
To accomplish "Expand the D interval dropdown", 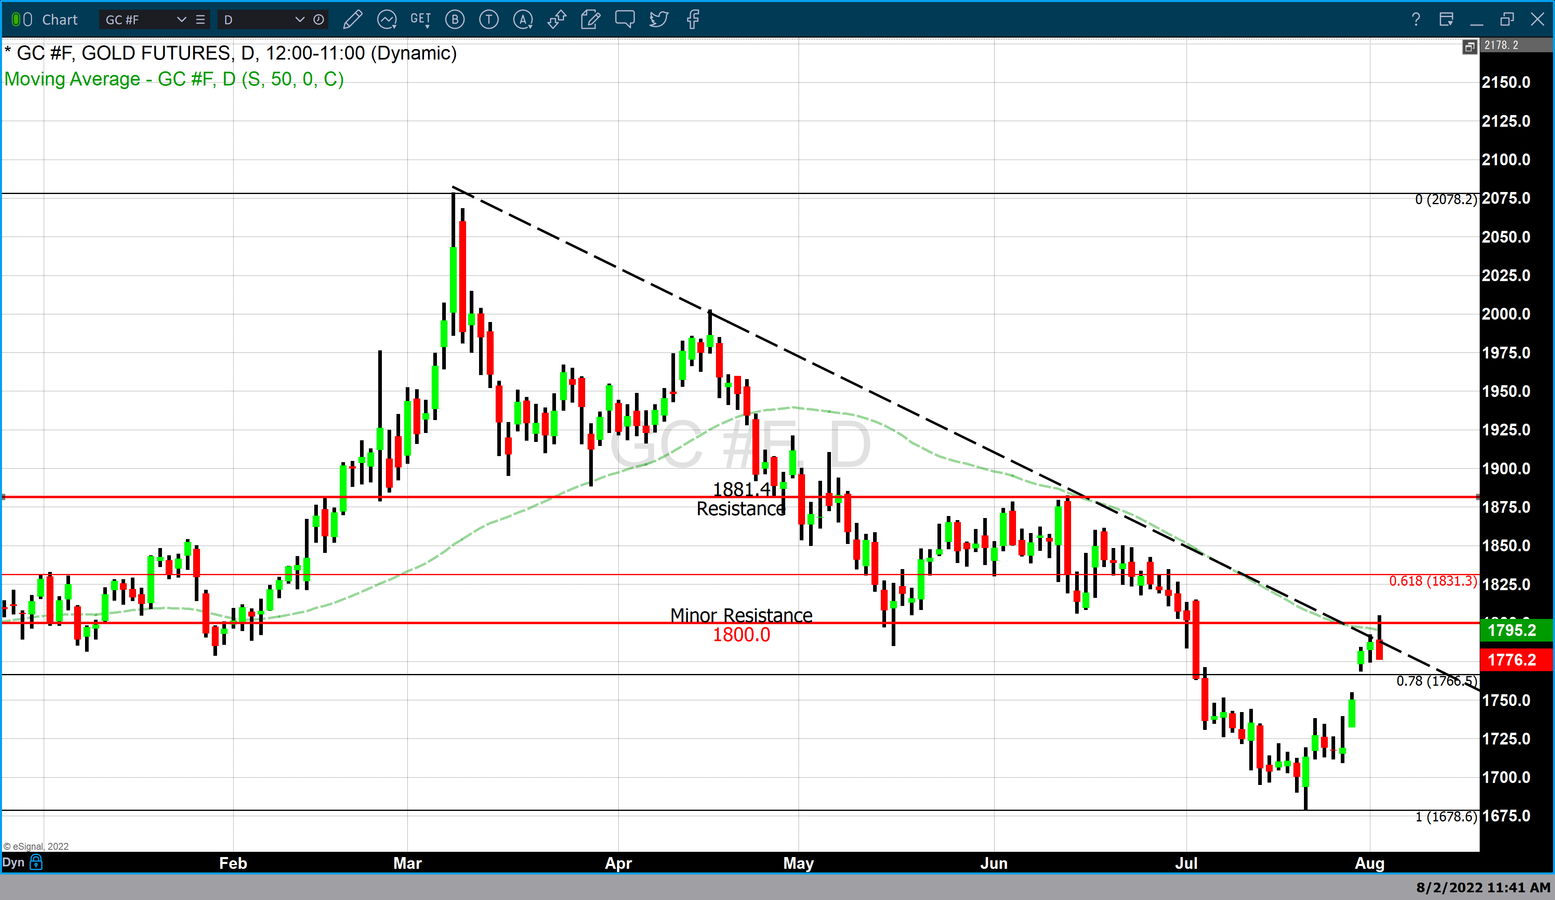I will 299,19.
